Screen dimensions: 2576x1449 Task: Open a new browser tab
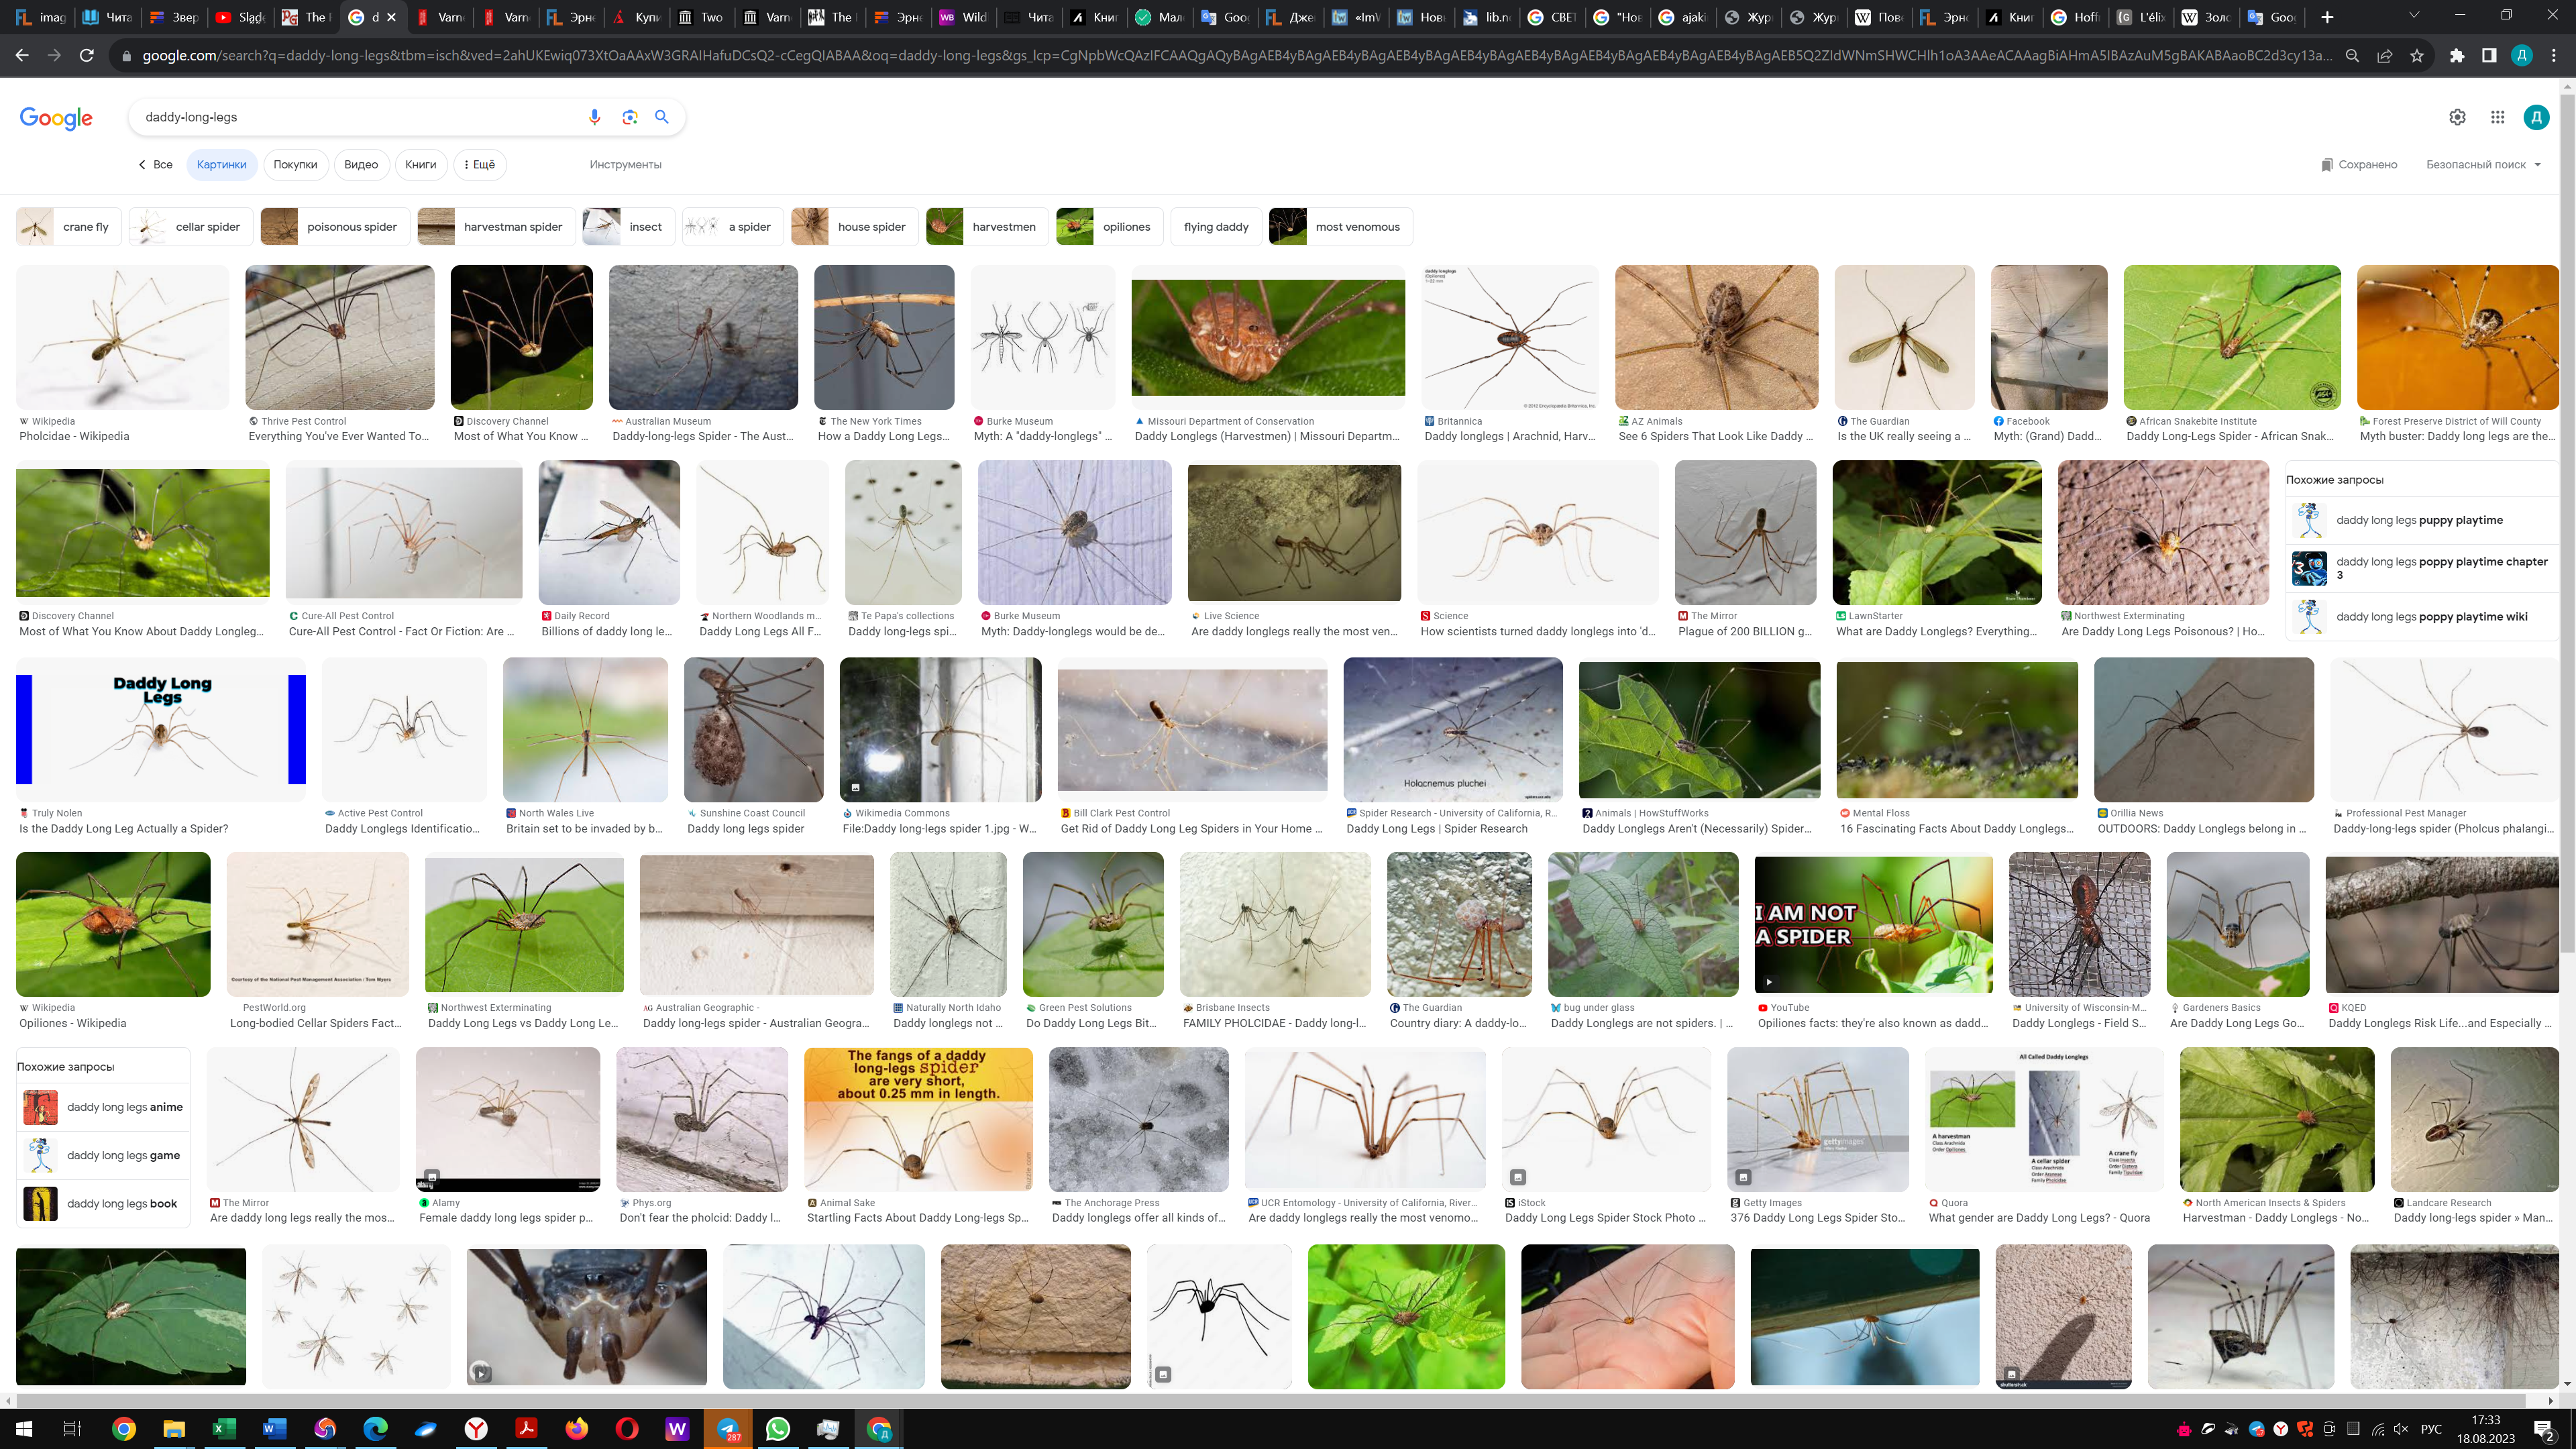(x=2327, y=17)
